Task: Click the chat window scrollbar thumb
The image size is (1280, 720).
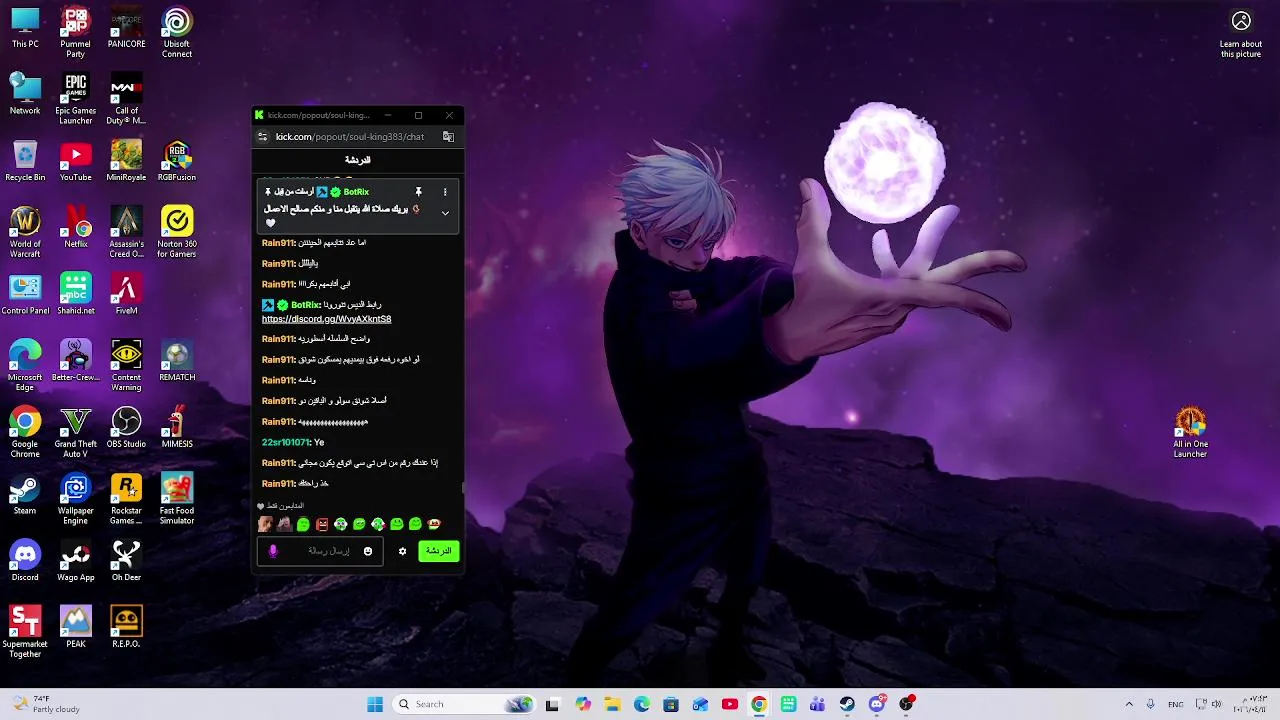Action: tap(462, 487)
